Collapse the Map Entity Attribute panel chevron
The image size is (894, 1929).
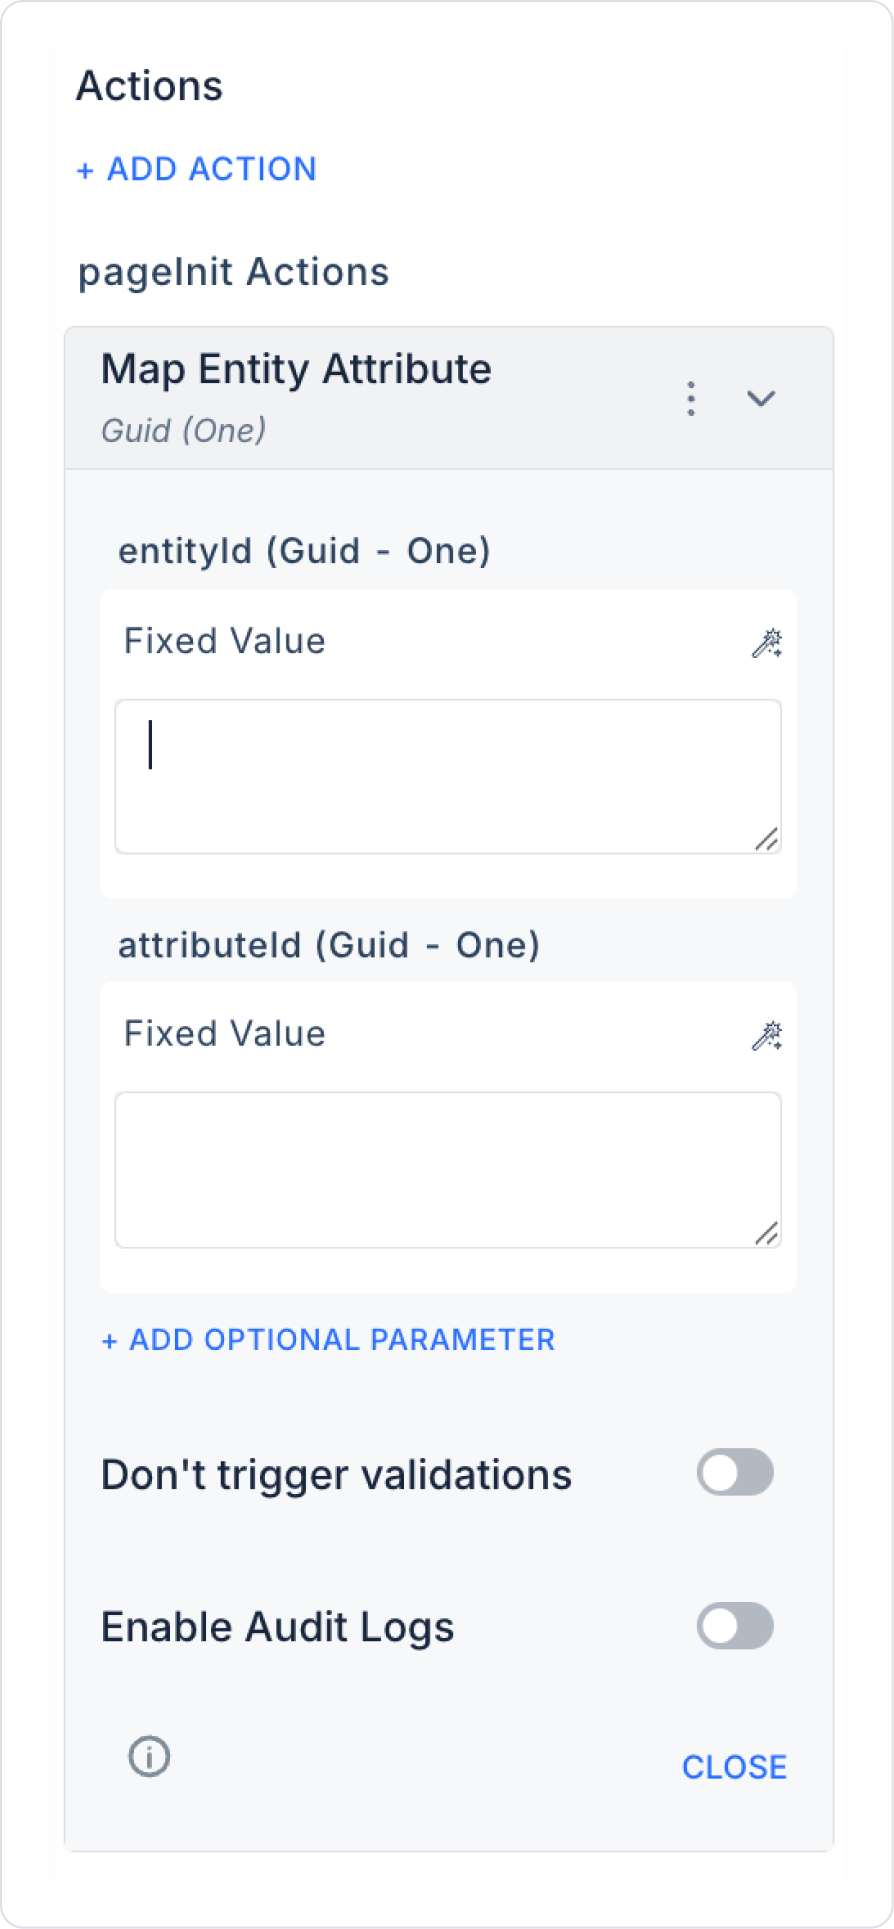point(761,398)
